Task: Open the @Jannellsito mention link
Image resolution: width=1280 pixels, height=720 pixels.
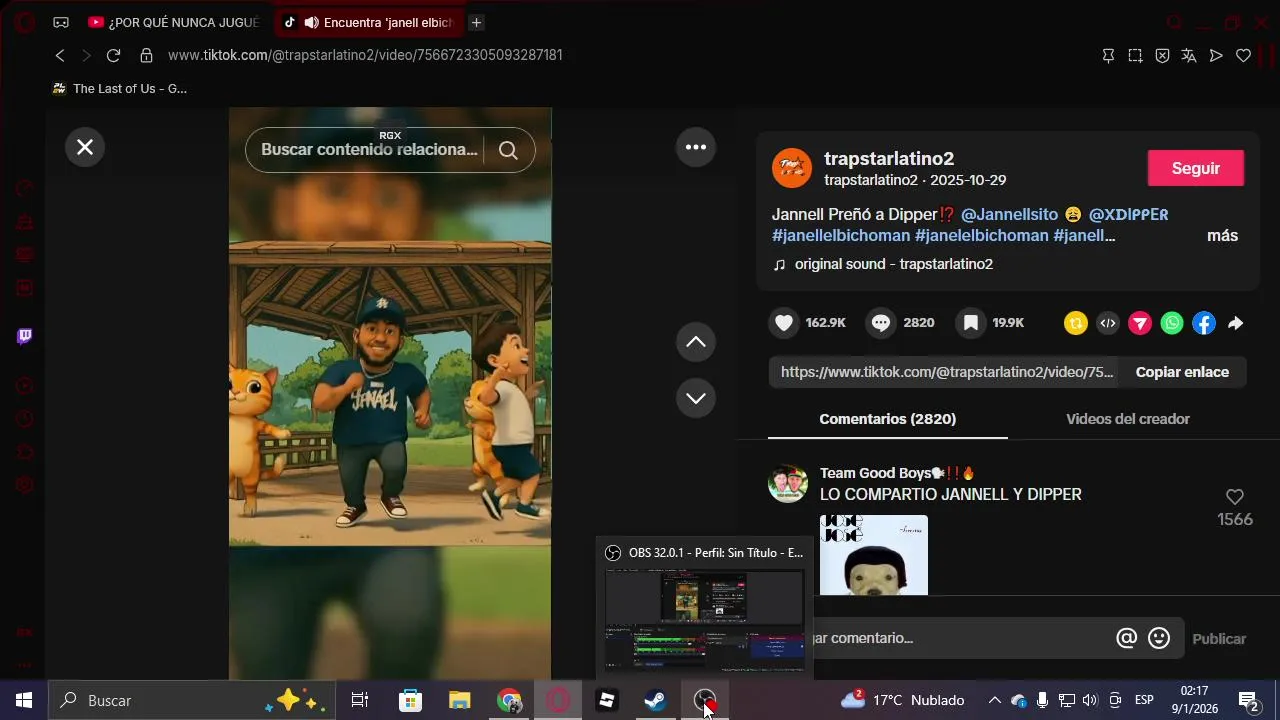Action: (x=1009, y=214)
